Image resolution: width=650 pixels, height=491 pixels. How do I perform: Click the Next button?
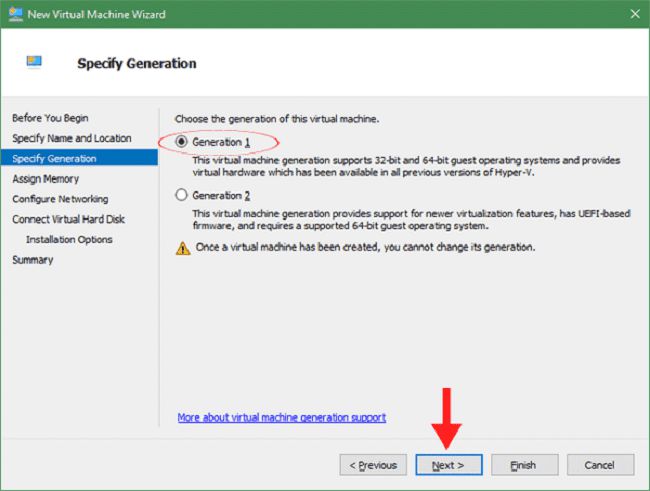point(449,465)
